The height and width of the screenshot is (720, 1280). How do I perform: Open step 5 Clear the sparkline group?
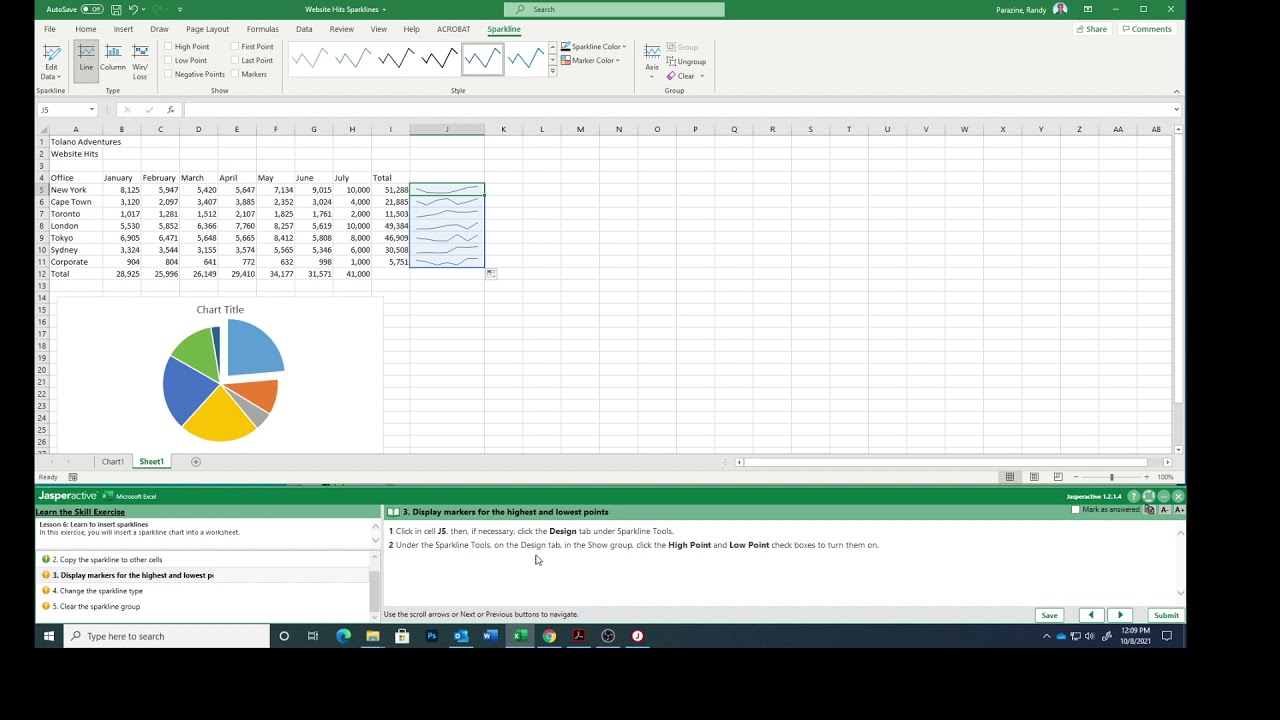(96, 607)
